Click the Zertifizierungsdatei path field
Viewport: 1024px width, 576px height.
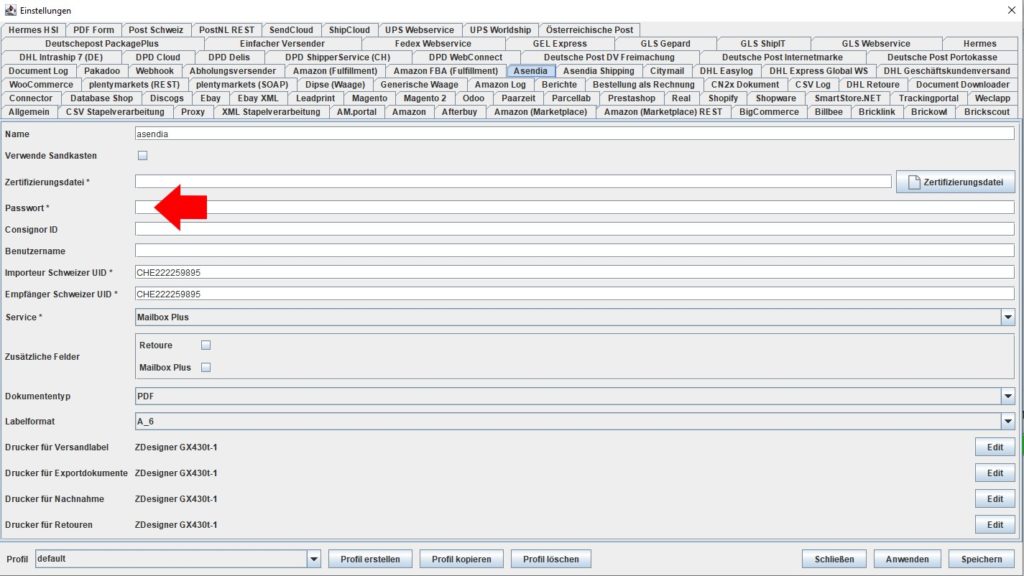coord(513,182)
